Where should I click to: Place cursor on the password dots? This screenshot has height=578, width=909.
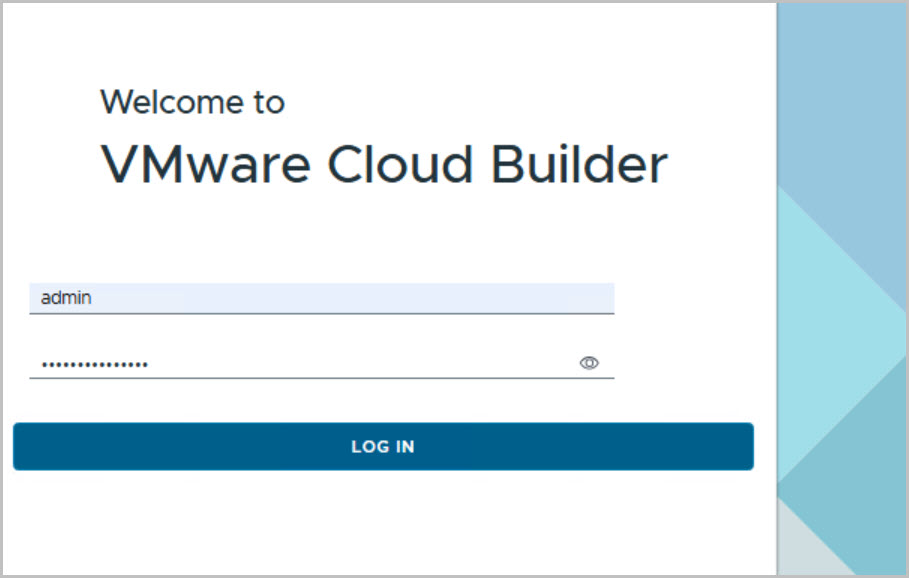[94, 365]
